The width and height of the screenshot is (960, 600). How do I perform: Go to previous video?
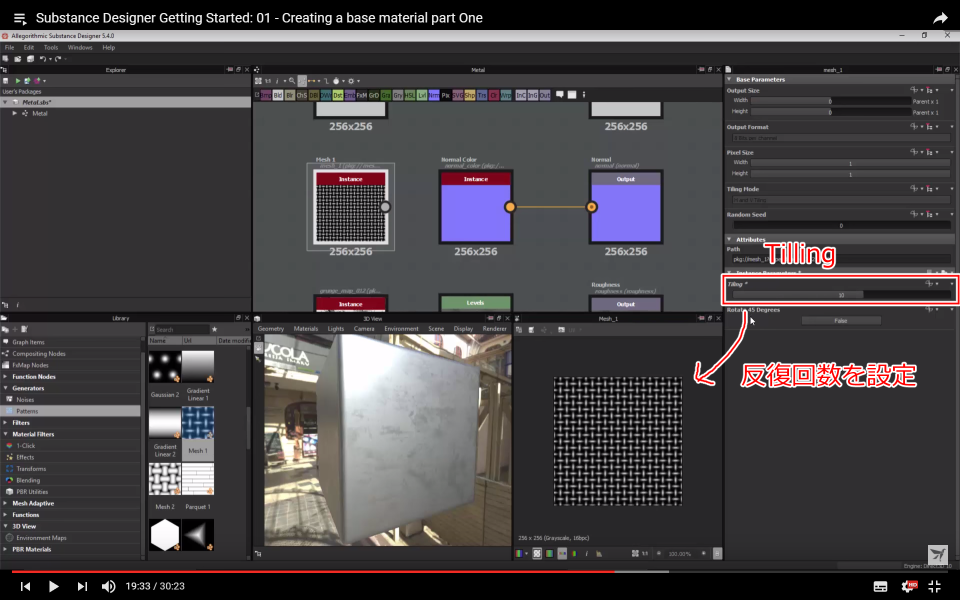pos(25,587)
